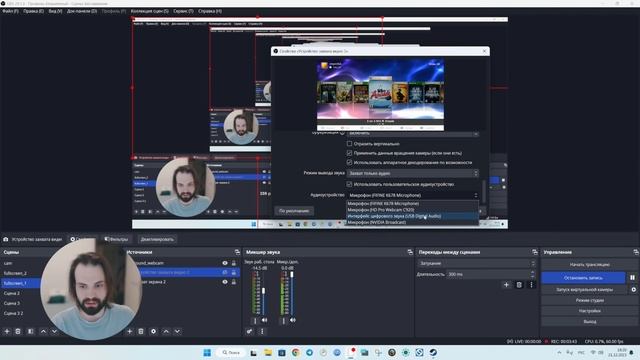Click the Деактивировать button
This screenshot has height=360, width=640.
pos(157,239)
